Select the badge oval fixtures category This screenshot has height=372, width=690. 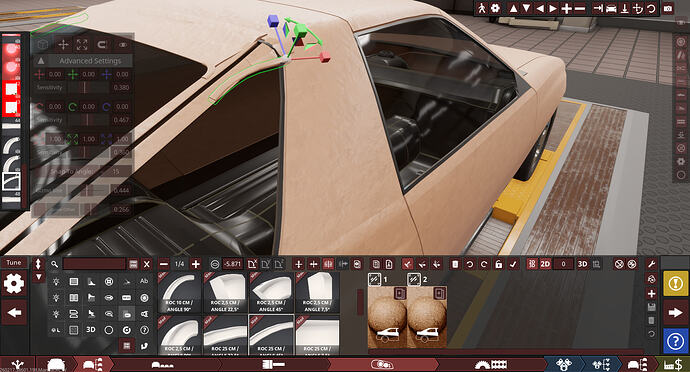[x=109, y=298]
